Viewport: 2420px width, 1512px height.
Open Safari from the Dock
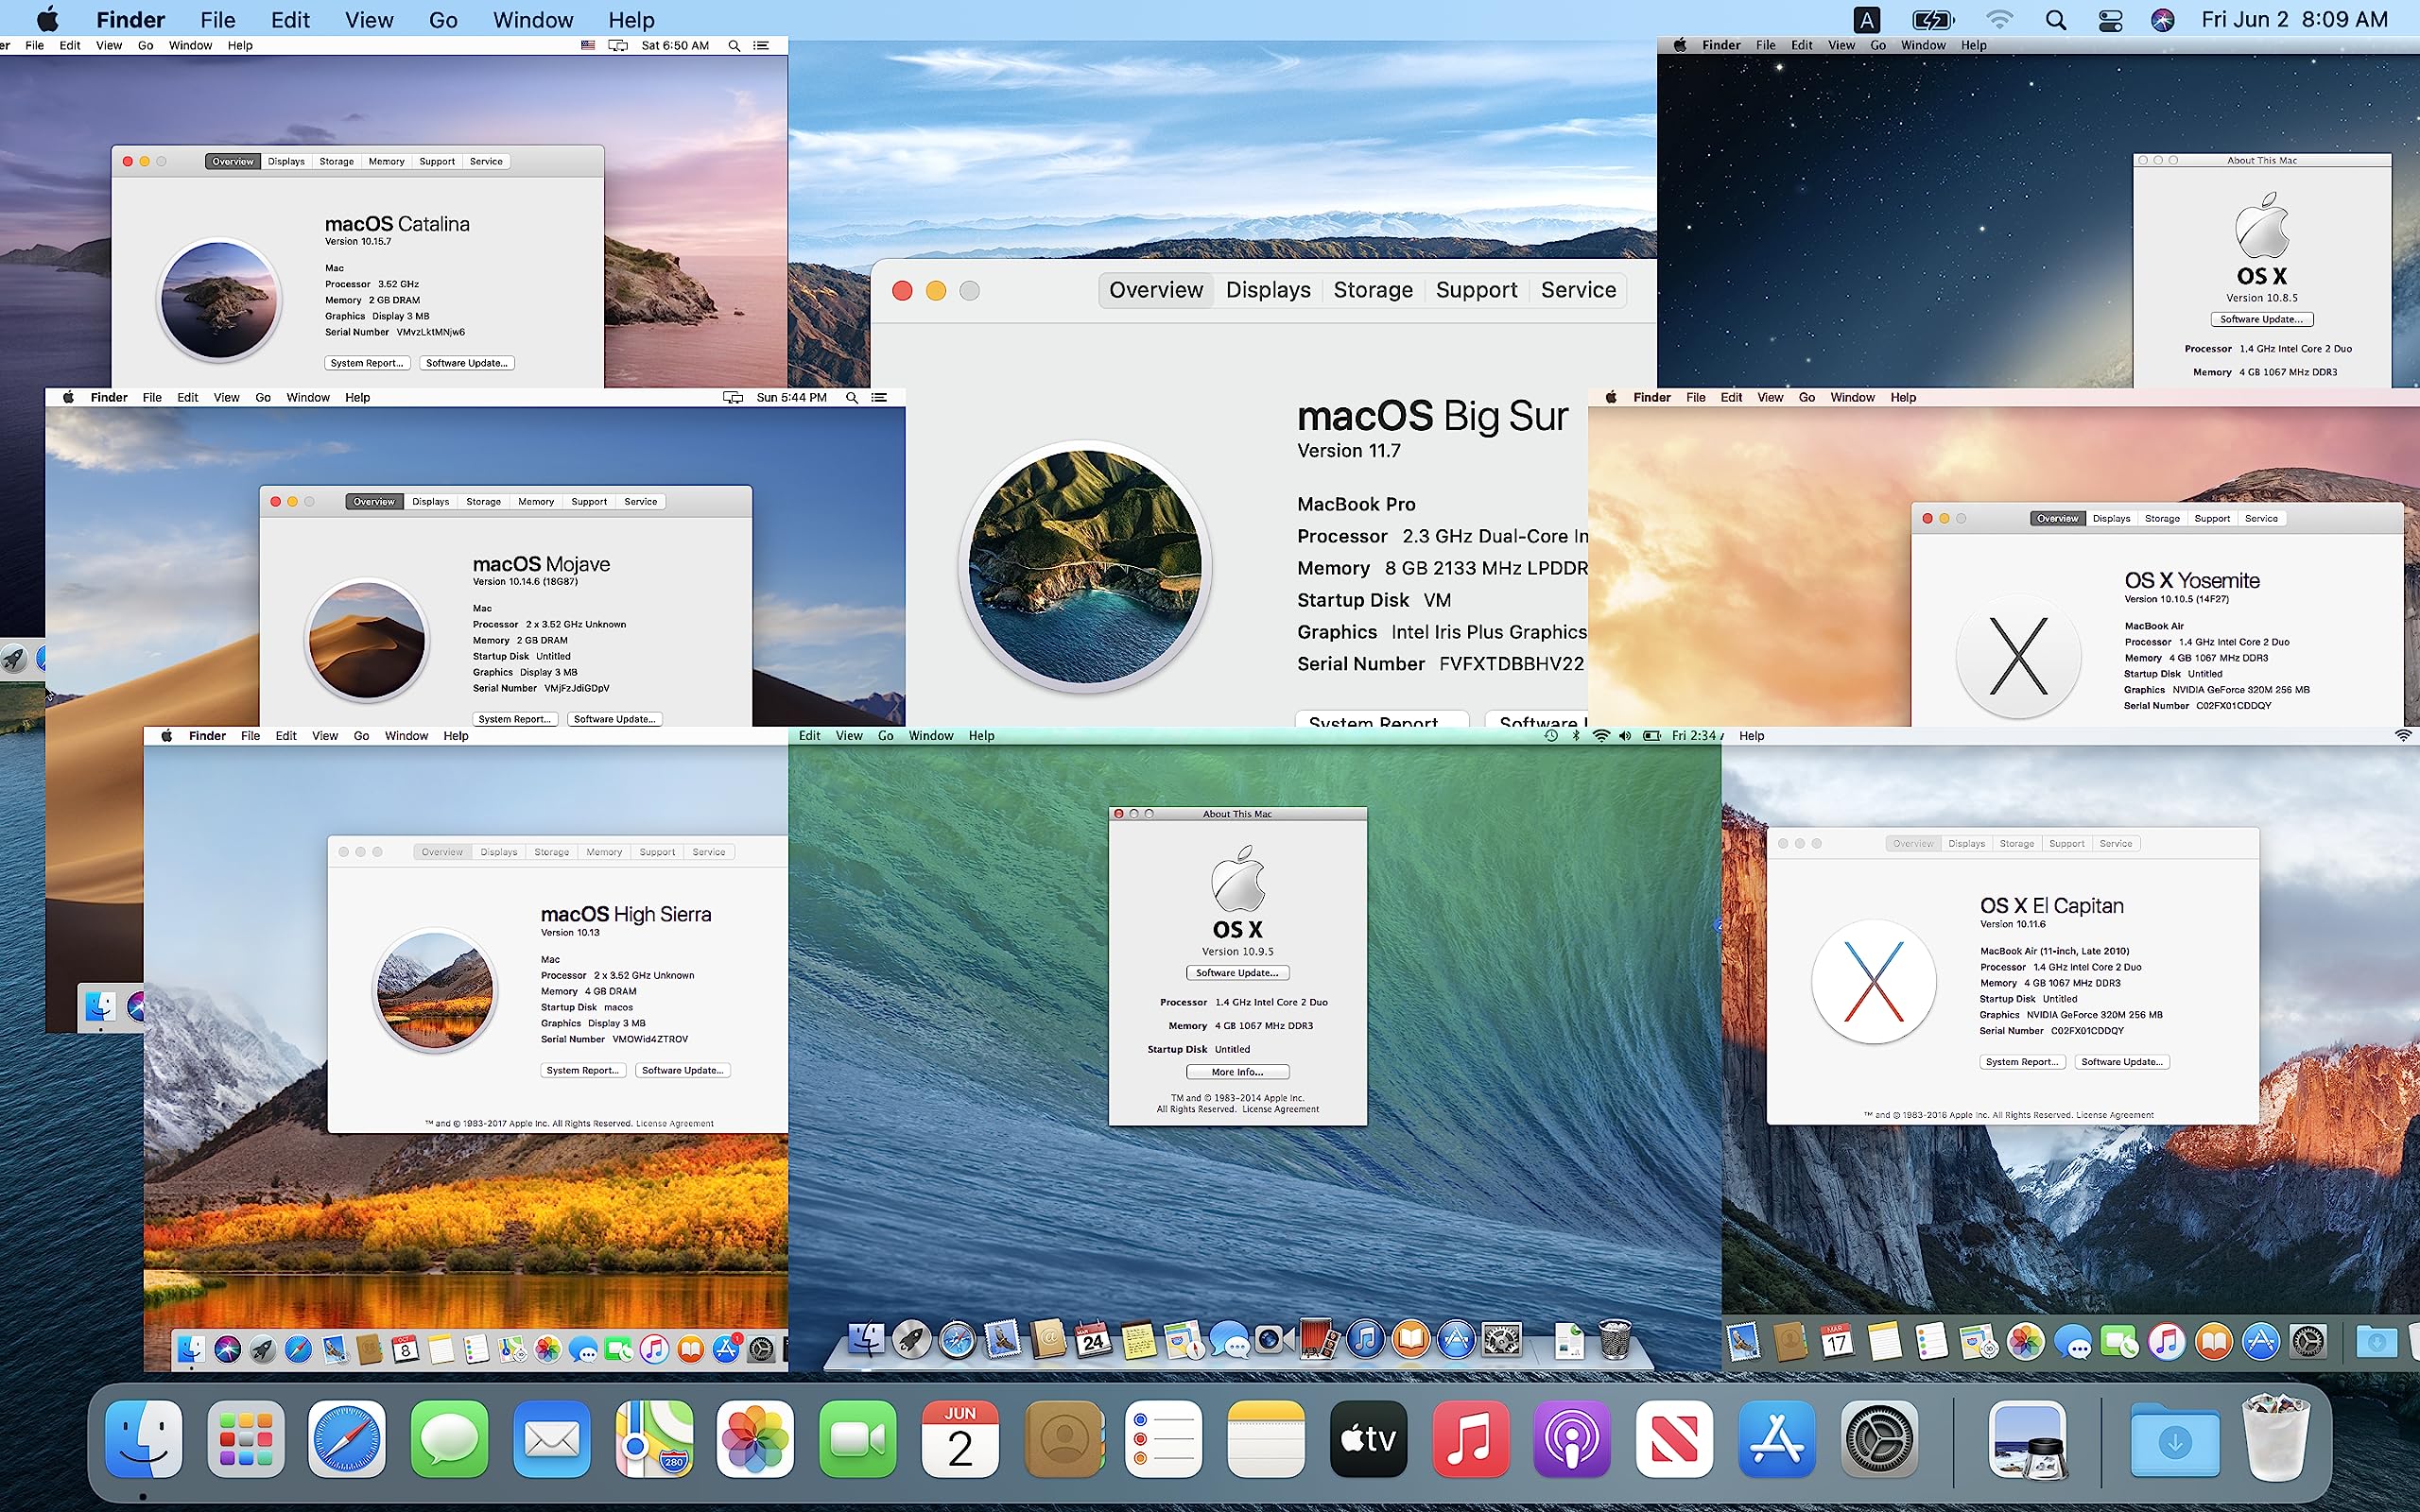[348, 1440]
